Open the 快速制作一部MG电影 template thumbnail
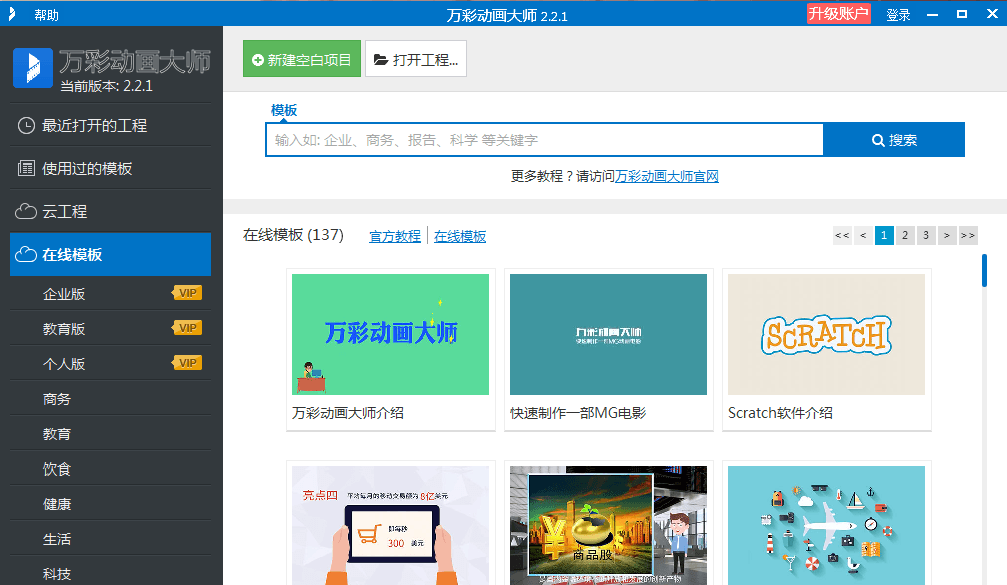Image resolution: width=1007 pixels, height=585 pixels. coord(608,334)
